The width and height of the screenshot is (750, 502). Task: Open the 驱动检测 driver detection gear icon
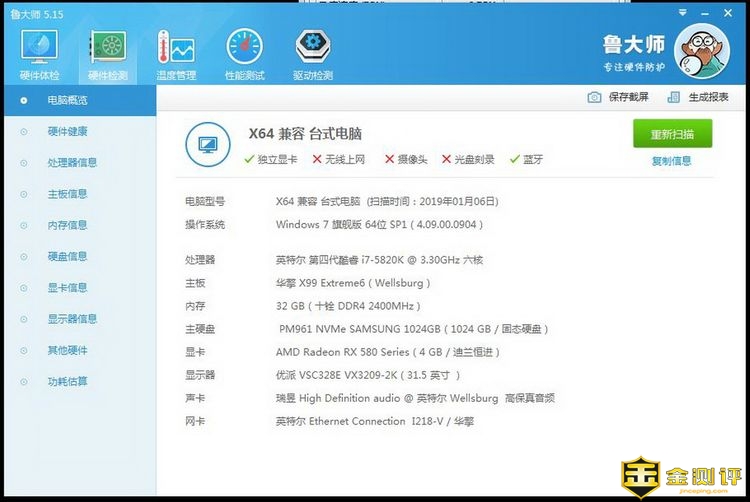tap(313, 47)
